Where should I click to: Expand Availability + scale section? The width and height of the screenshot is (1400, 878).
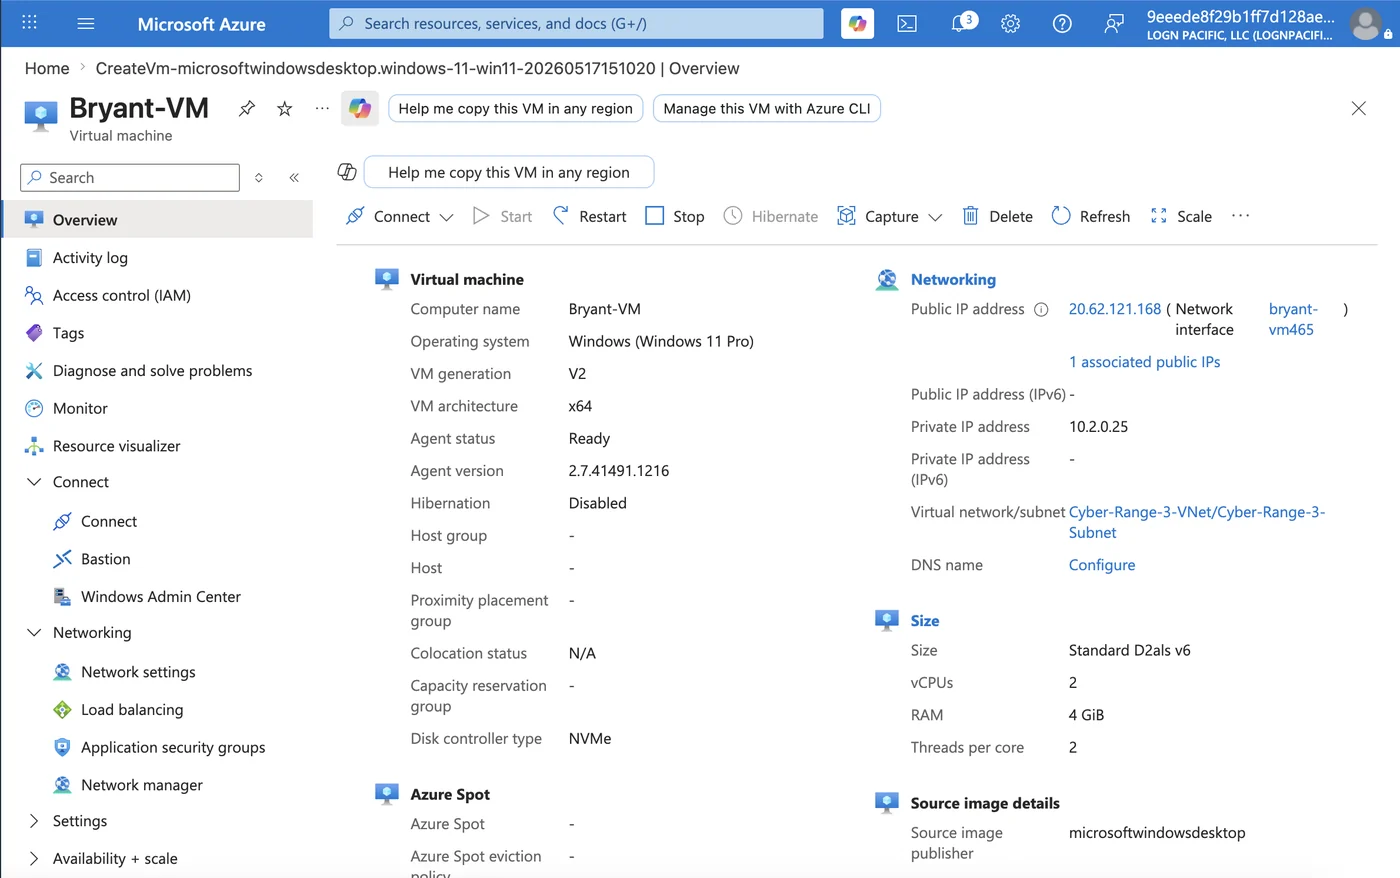34,859
